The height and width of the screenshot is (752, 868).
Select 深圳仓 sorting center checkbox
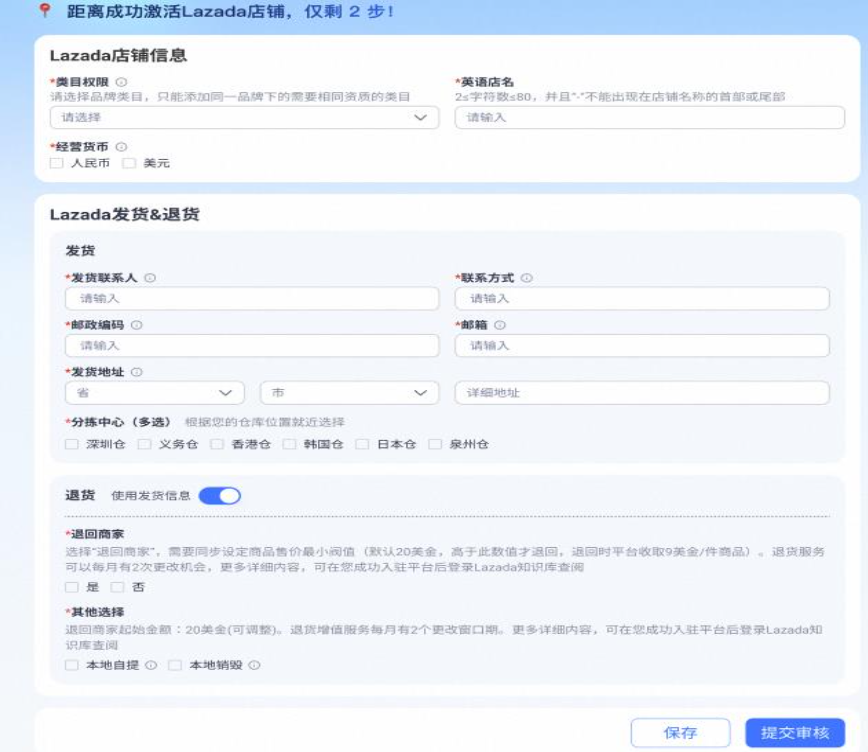[71, 444]
